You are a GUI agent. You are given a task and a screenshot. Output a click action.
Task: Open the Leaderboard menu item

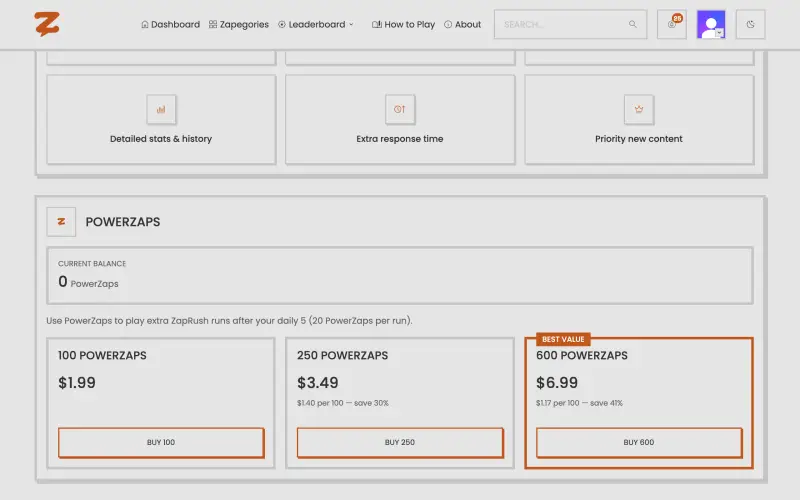(x=312, y=24)
